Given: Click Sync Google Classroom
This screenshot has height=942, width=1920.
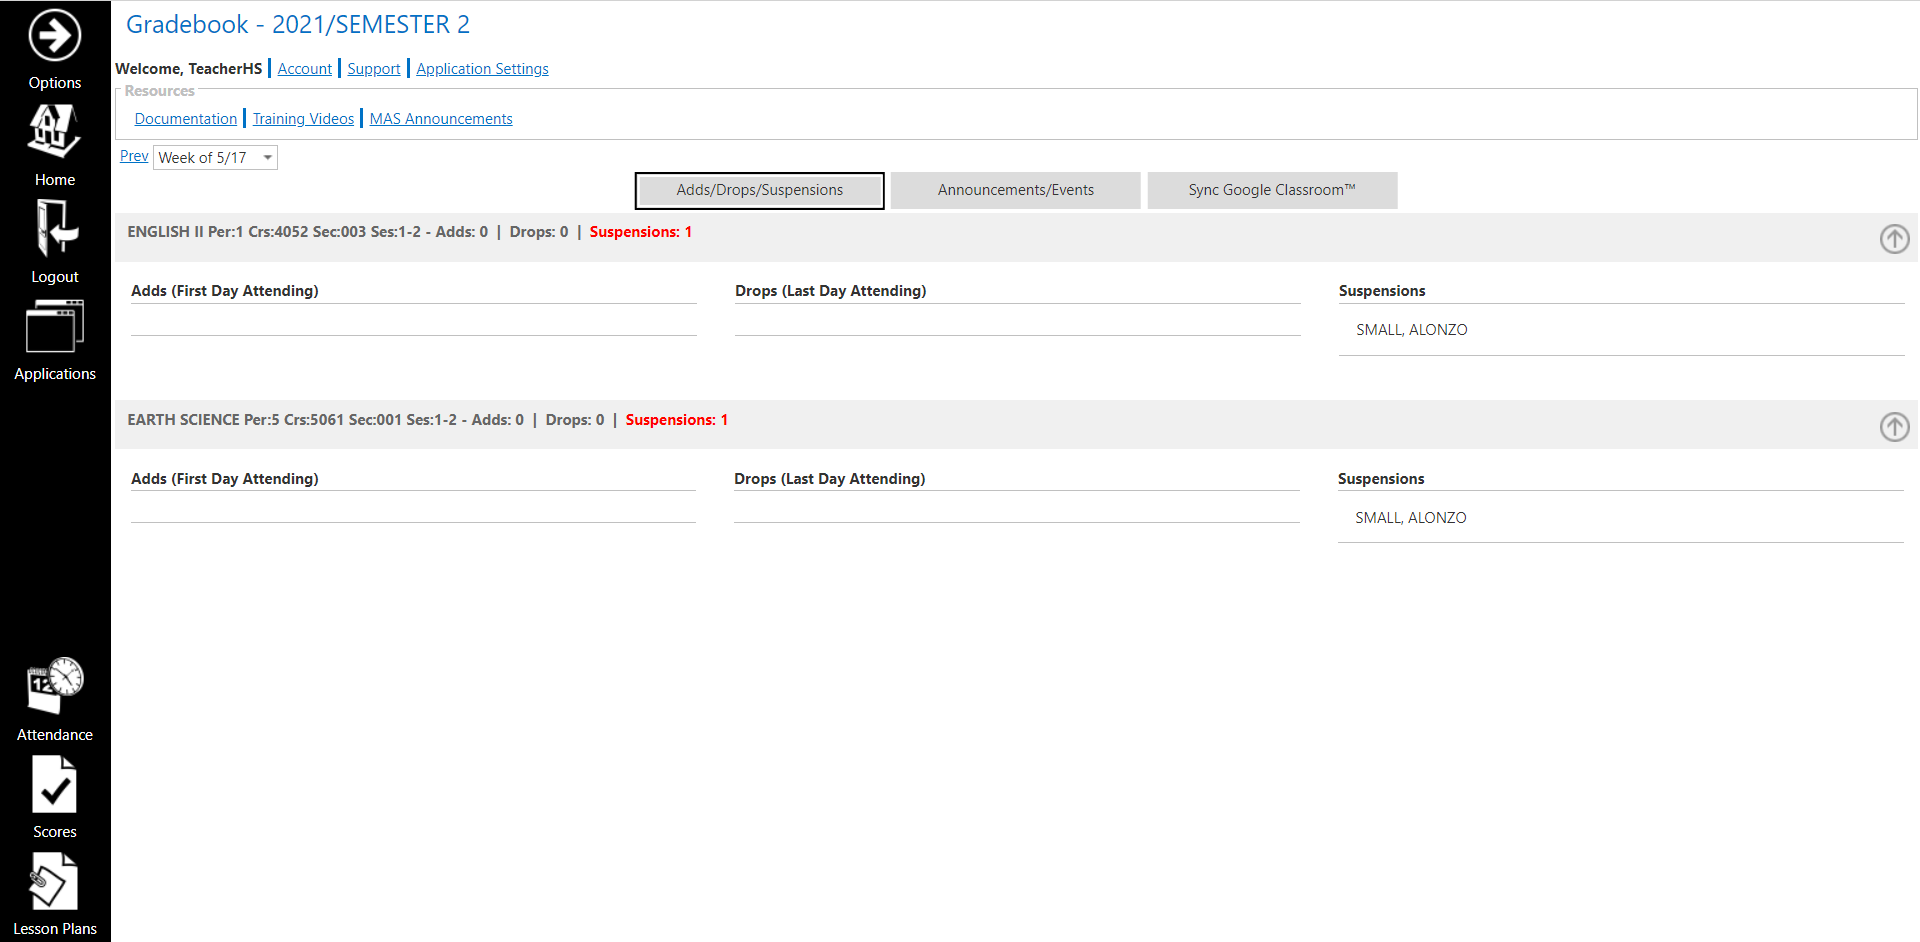Looking at the screenshot, I should click(x=1272, y=190).
